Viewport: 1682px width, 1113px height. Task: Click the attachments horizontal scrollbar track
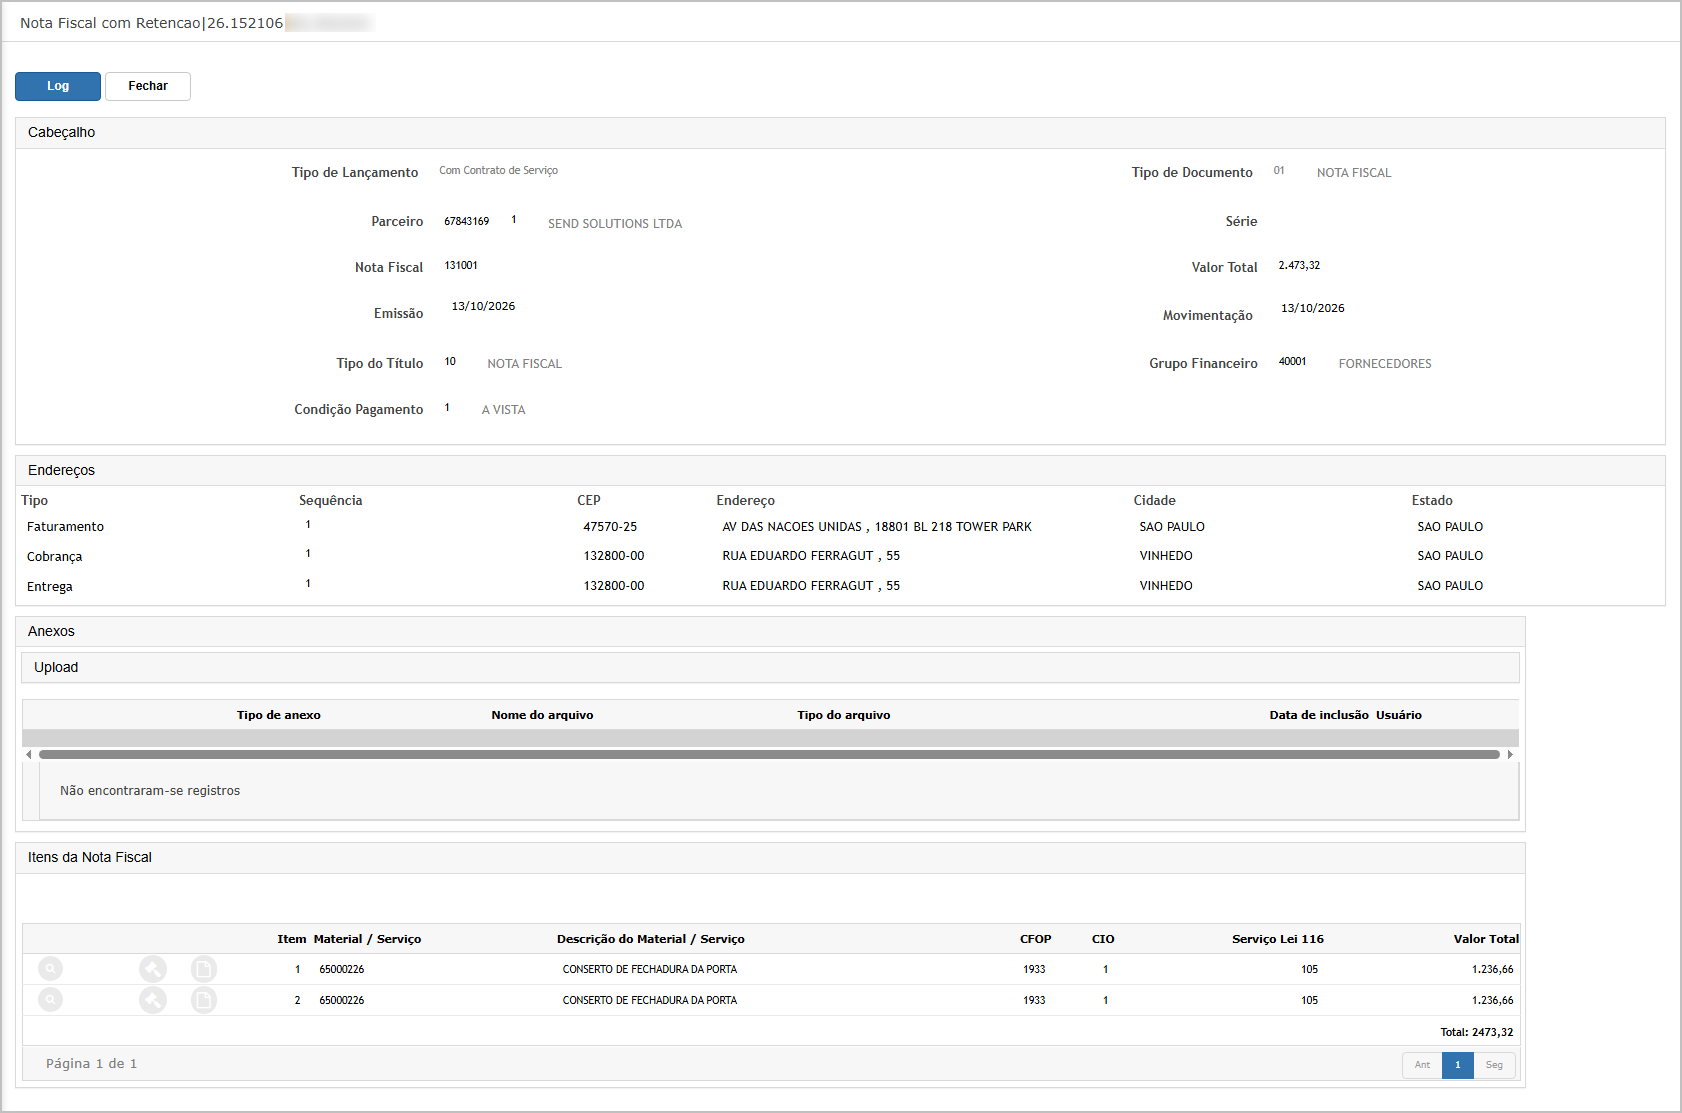pyautogui.click(x=769, y=755)
